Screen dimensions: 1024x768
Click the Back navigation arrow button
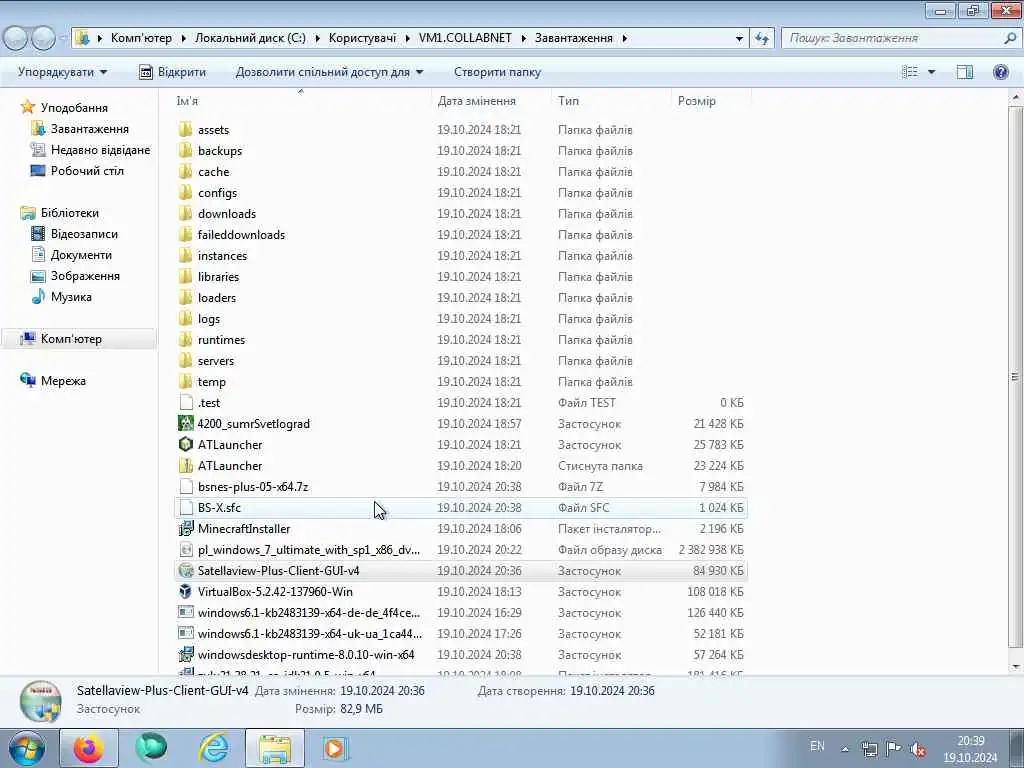tap(16, 38)
